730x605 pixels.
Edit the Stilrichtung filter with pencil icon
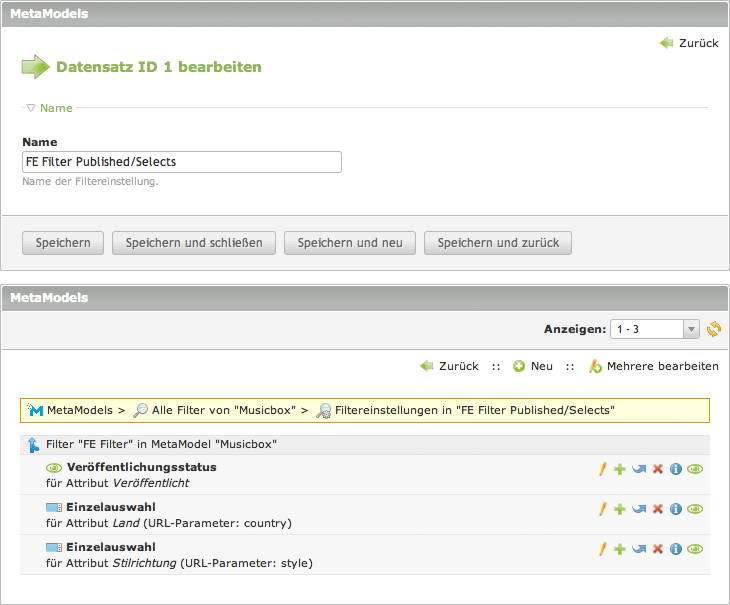point(603,549)
